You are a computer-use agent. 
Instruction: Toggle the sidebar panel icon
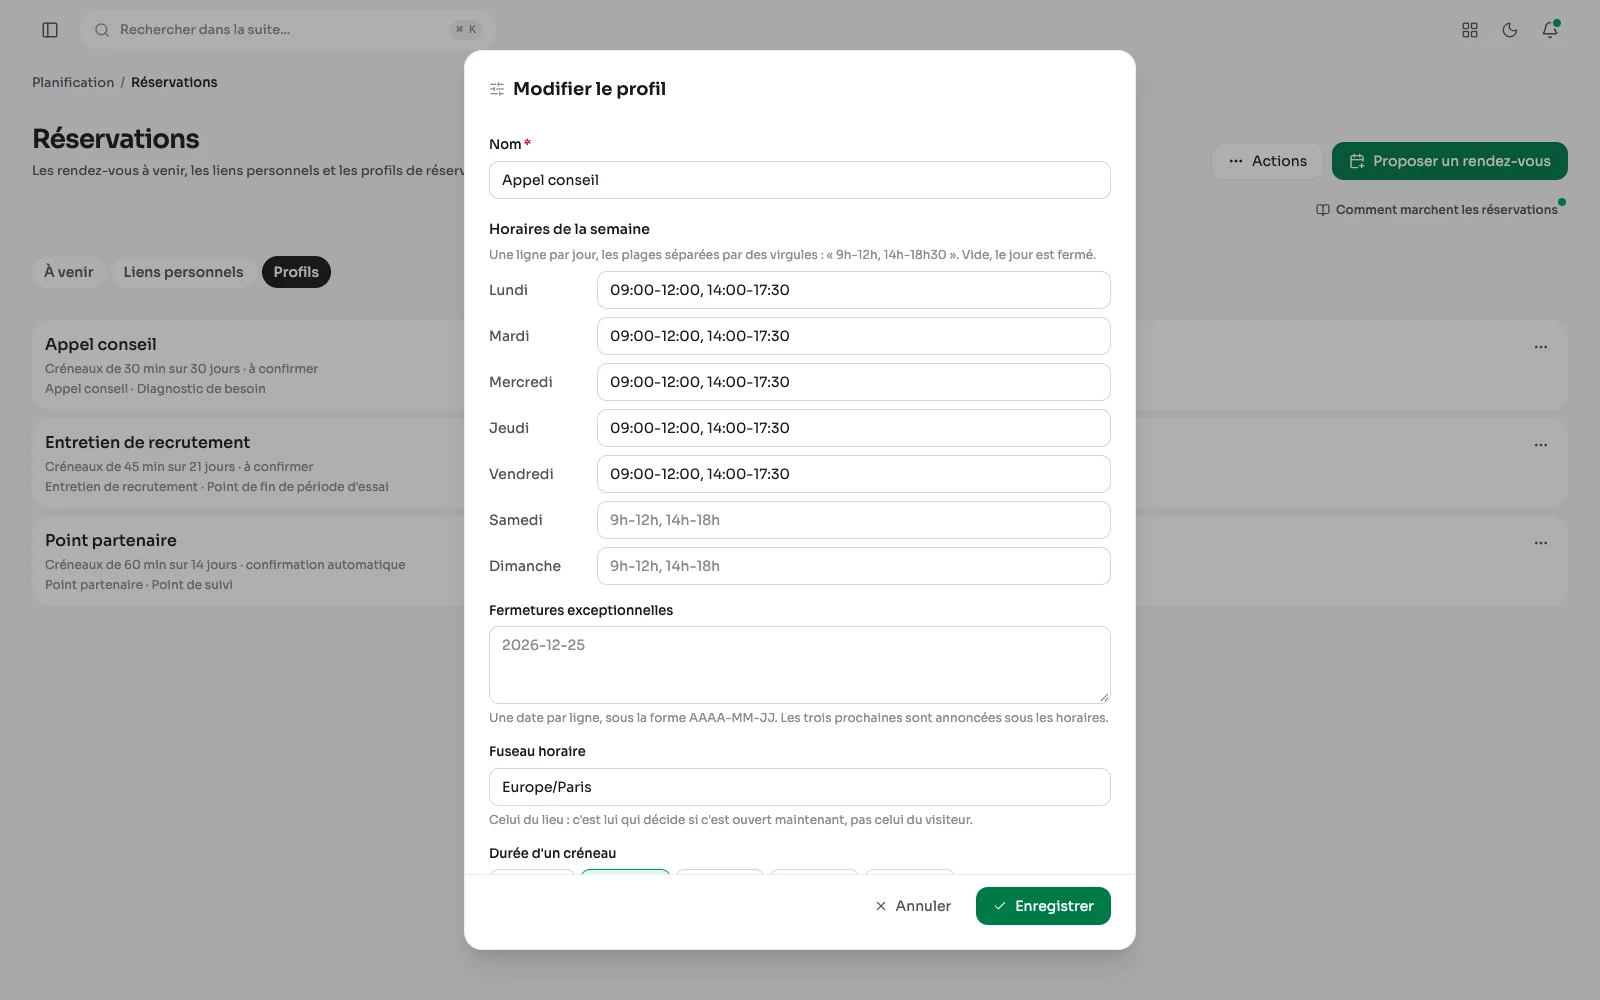pyautogui.click(x=50, y=30)
